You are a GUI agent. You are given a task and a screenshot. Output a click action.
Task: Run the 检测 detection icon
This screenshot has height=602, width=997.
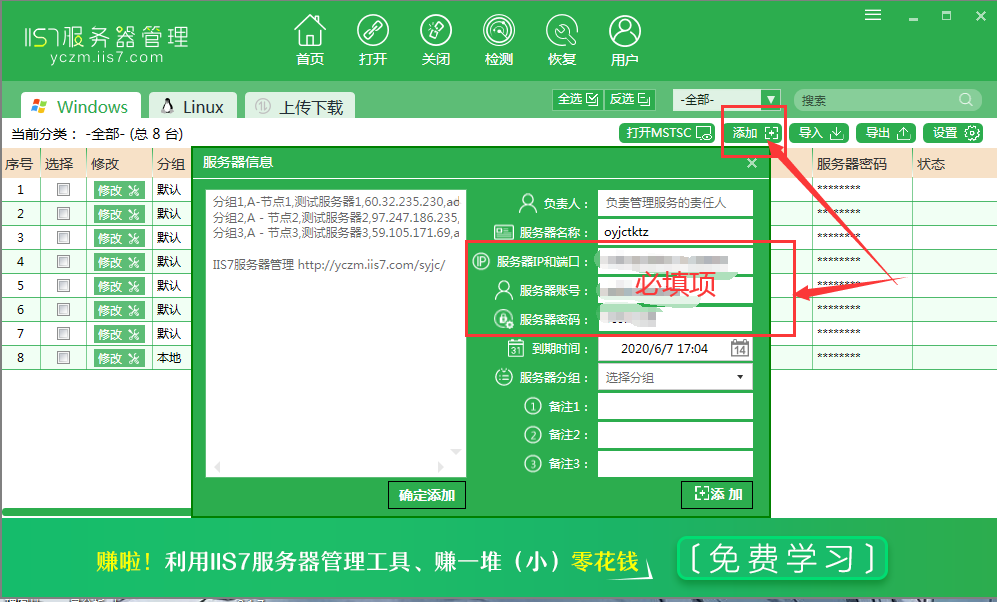pyautogui.click(x=498, y=40)
